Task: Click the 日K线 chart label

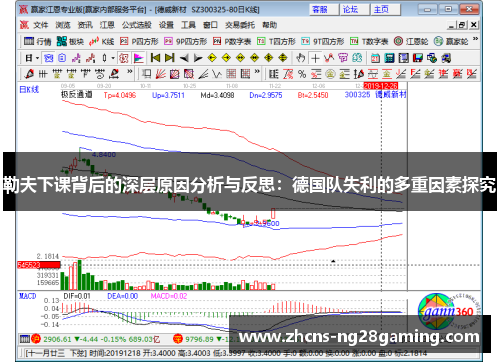Action: point(29,89)
